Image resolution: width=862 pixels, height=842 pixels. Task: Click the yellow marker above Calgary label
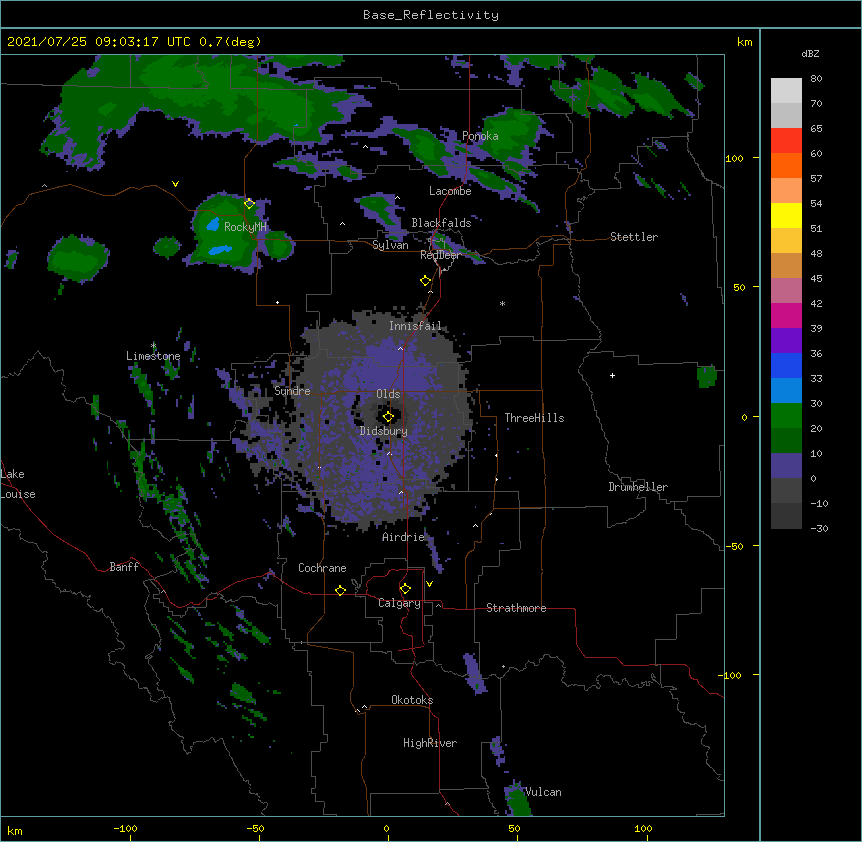coord(405,589)
